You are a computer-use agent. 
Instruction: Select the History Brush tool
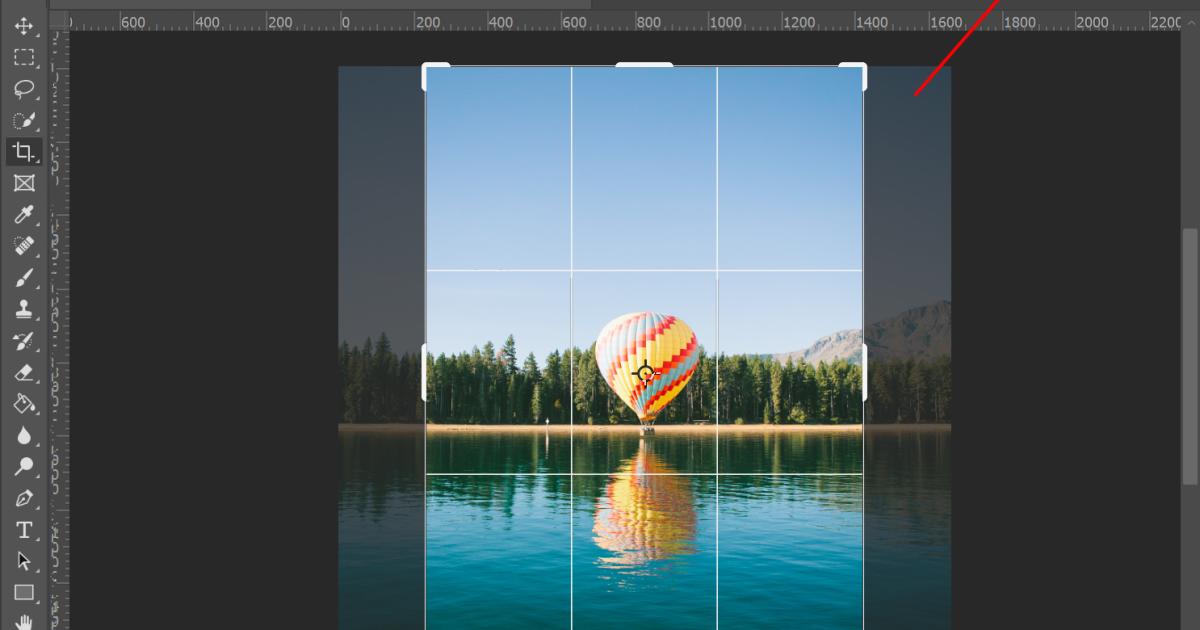click(25, 340)
